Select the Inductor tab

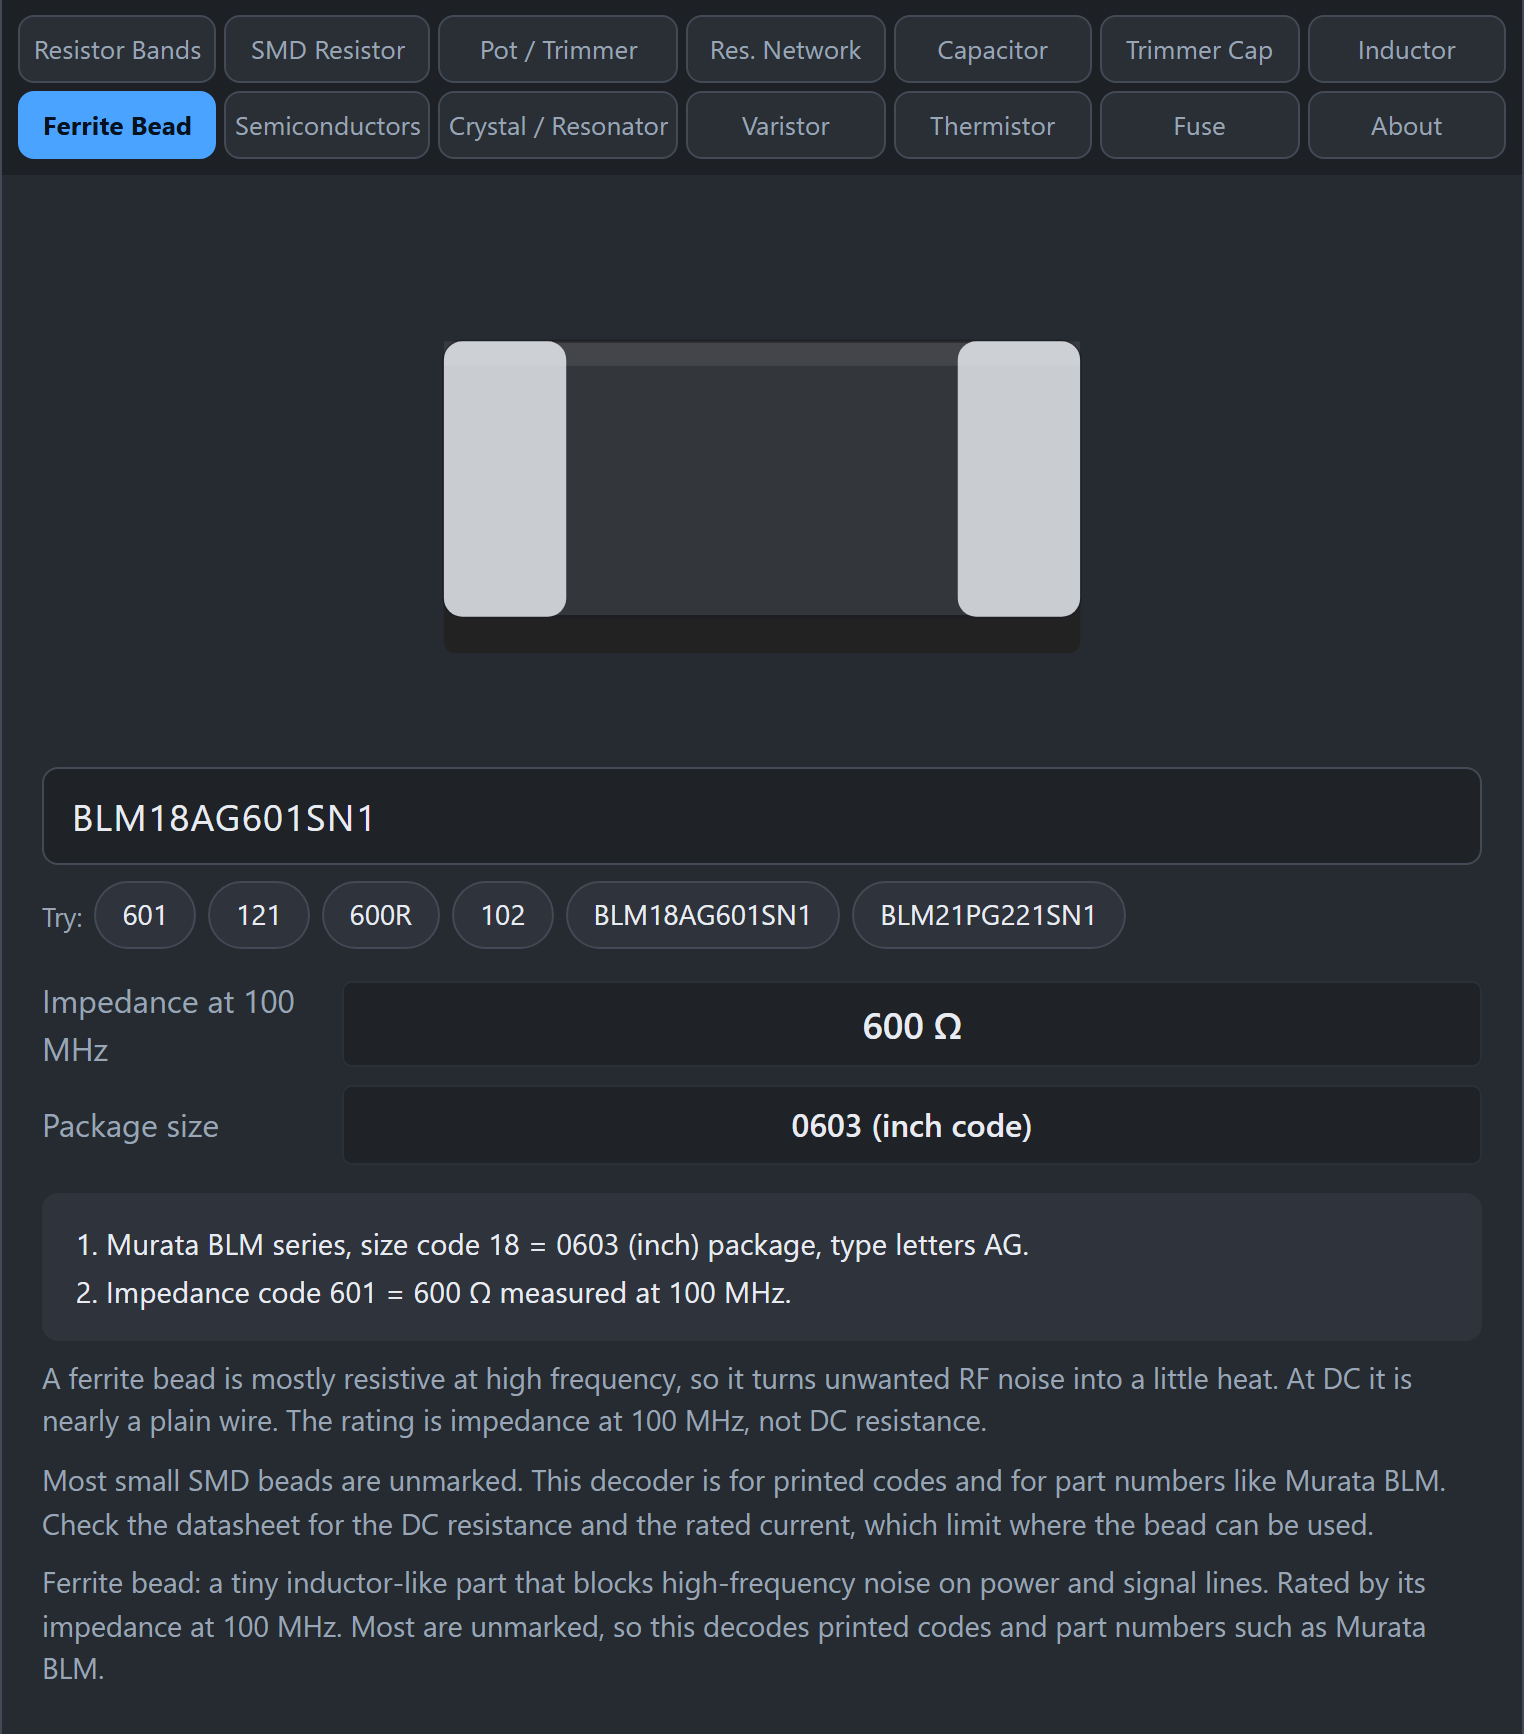(x=1407, y=49)
